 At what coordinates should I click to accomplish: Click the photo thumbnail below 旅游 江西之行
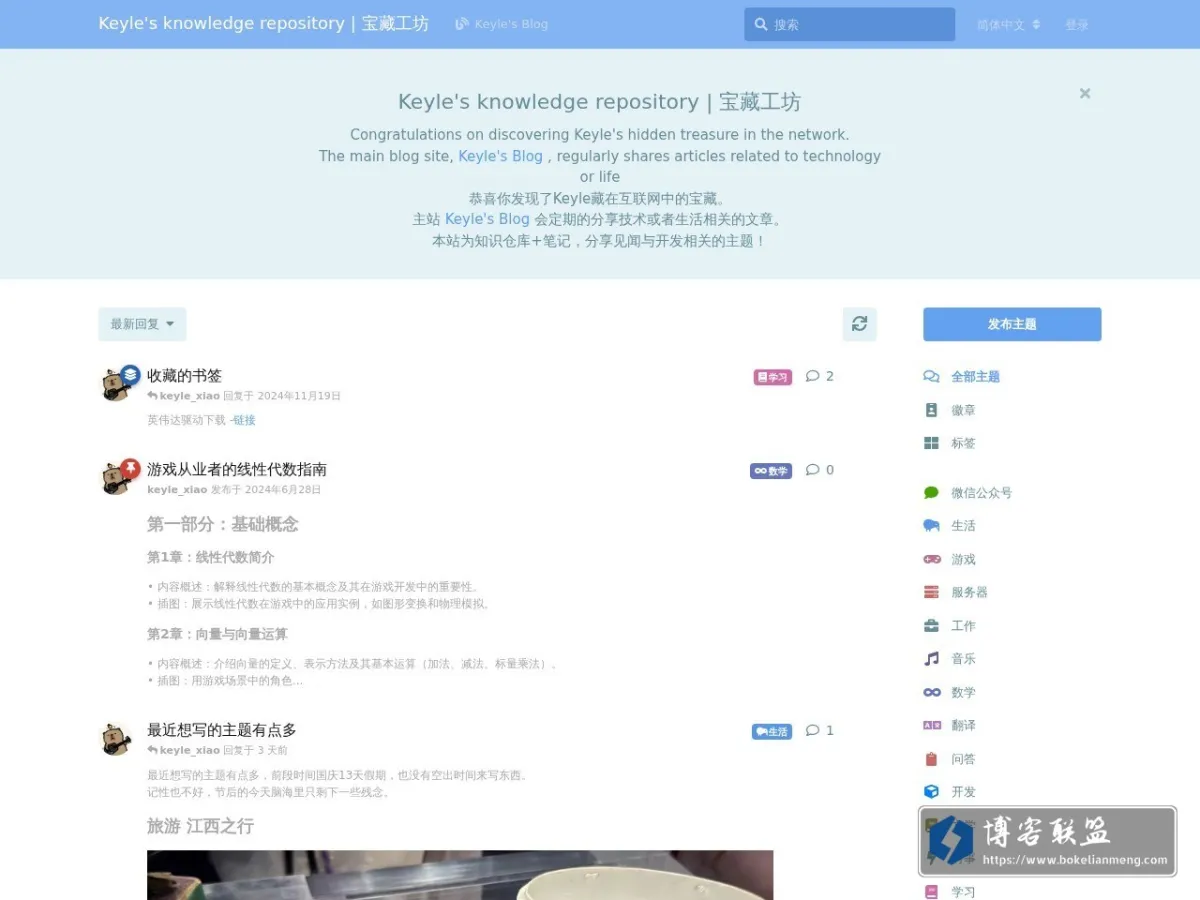(460, 875)
